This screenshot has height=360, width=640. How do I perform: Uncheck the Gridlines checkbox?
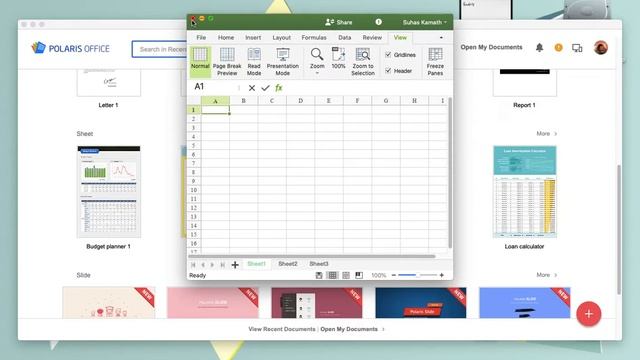(388, 54)
